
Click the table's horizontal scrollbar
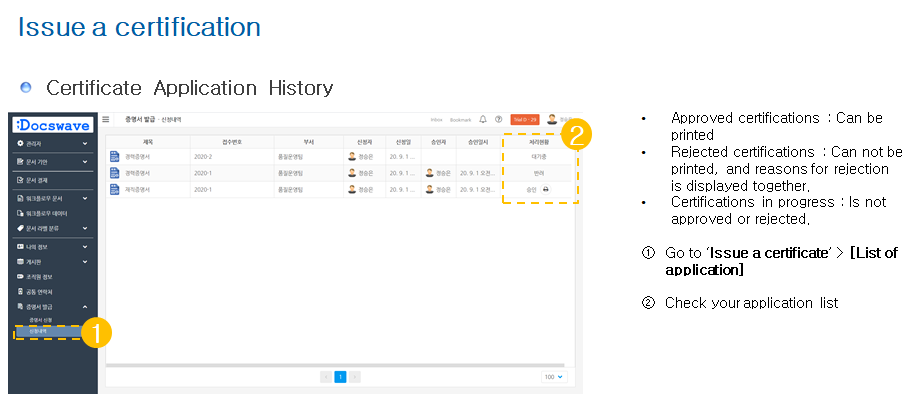[x=334, y=365]
